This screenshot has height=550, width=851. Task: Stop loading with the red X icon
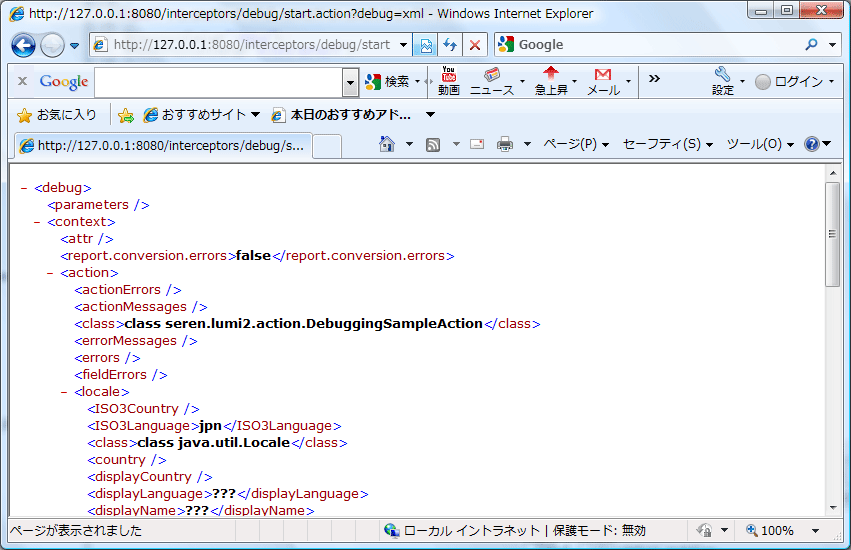click(475, 45)
